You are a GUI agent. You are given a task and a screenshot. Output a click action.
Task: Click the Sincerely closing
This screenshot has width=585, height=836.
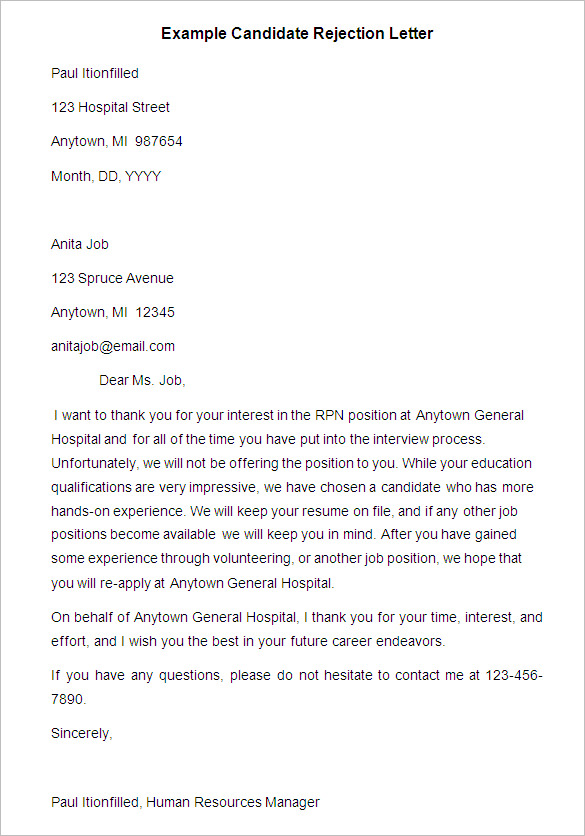82,734
